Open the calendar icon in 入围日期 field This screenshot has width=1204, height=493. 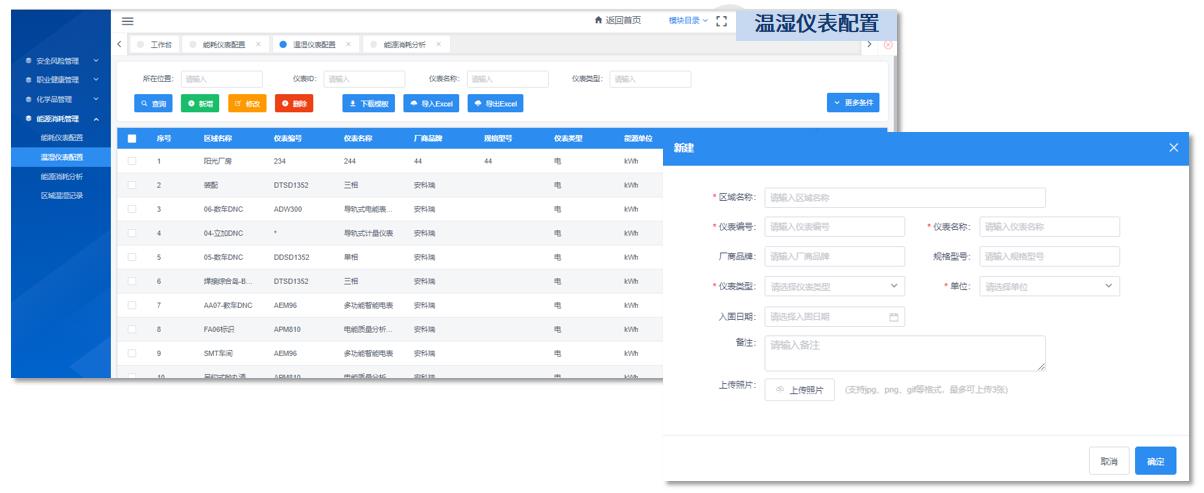coord(894,317)
